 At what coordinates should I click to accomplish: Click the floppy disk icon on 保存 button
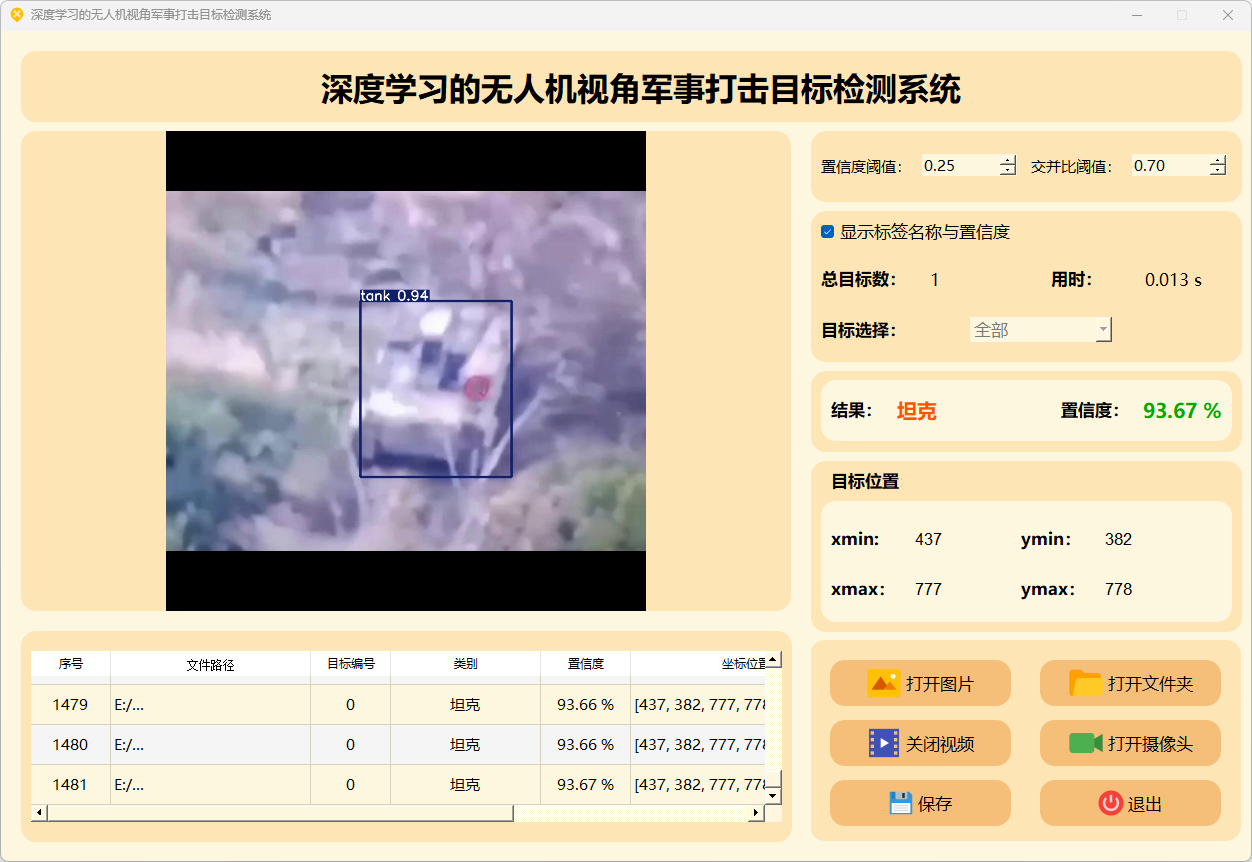click(901, 803)
